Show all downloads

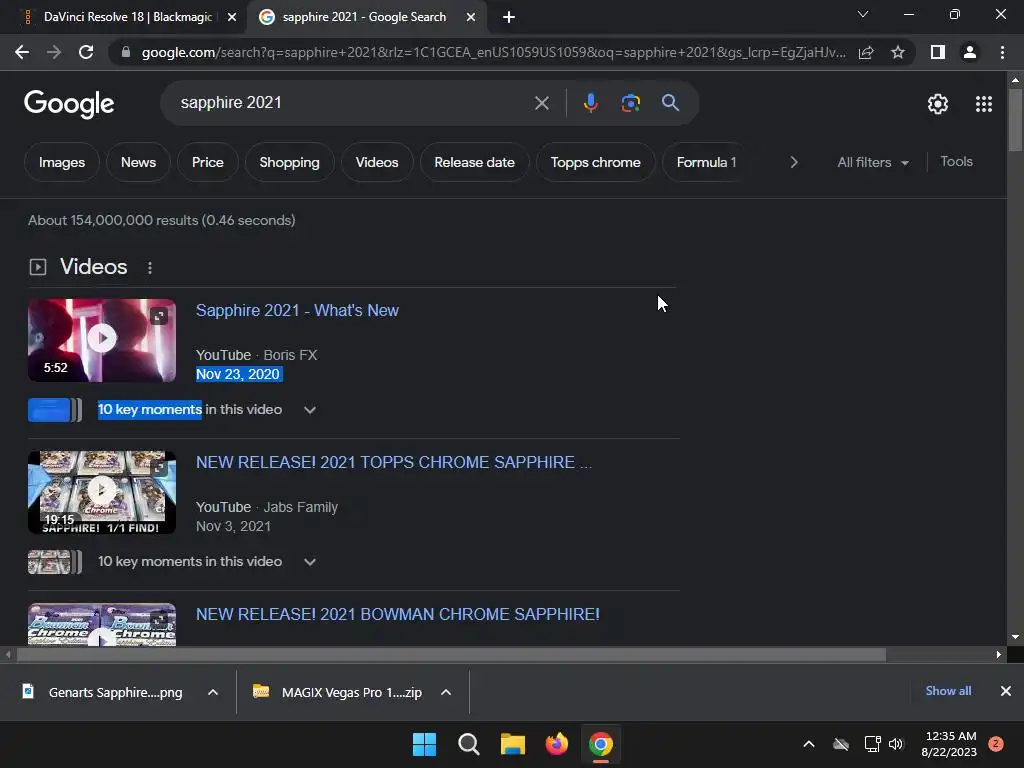(x=948, y=691)
